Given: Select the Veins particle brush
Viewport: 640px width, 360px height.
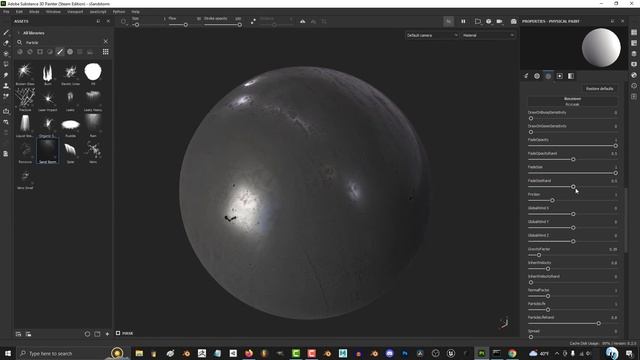Looking at the screenshot, I should 93,152.
